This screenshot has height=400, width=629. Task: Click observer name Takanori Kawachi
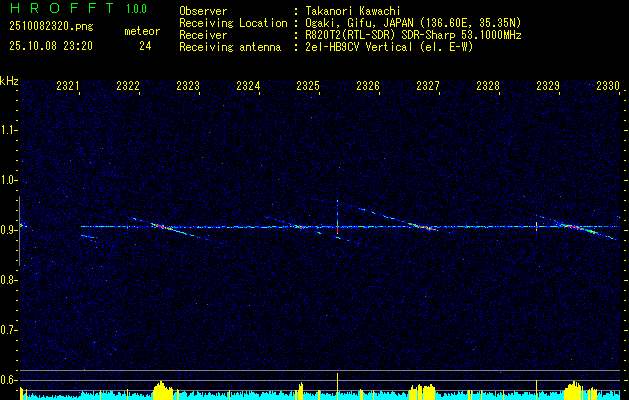353,11
